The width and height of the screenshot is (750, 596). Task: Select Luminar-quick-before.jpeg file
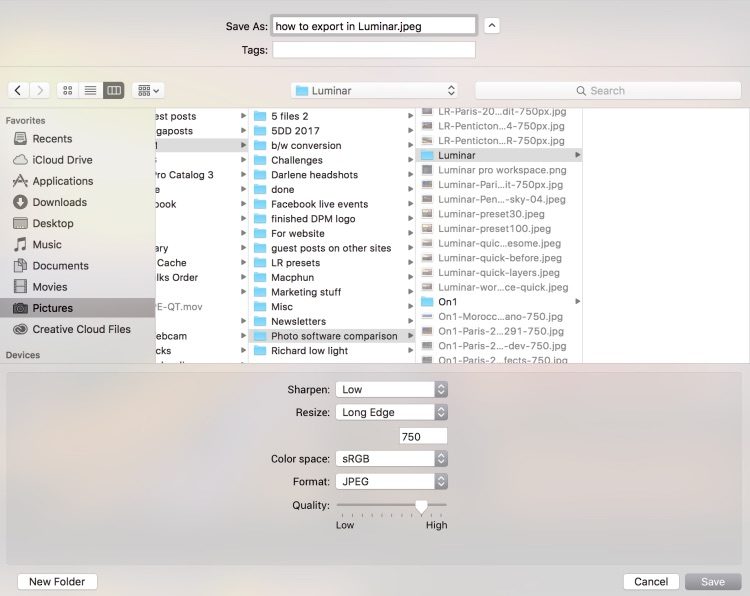click(x=499, y=258)
